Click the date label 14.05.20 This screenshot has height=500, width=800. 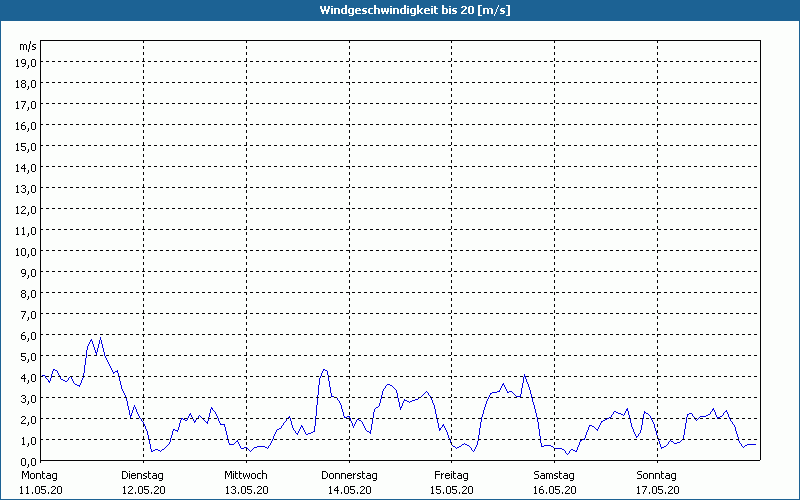348,490
